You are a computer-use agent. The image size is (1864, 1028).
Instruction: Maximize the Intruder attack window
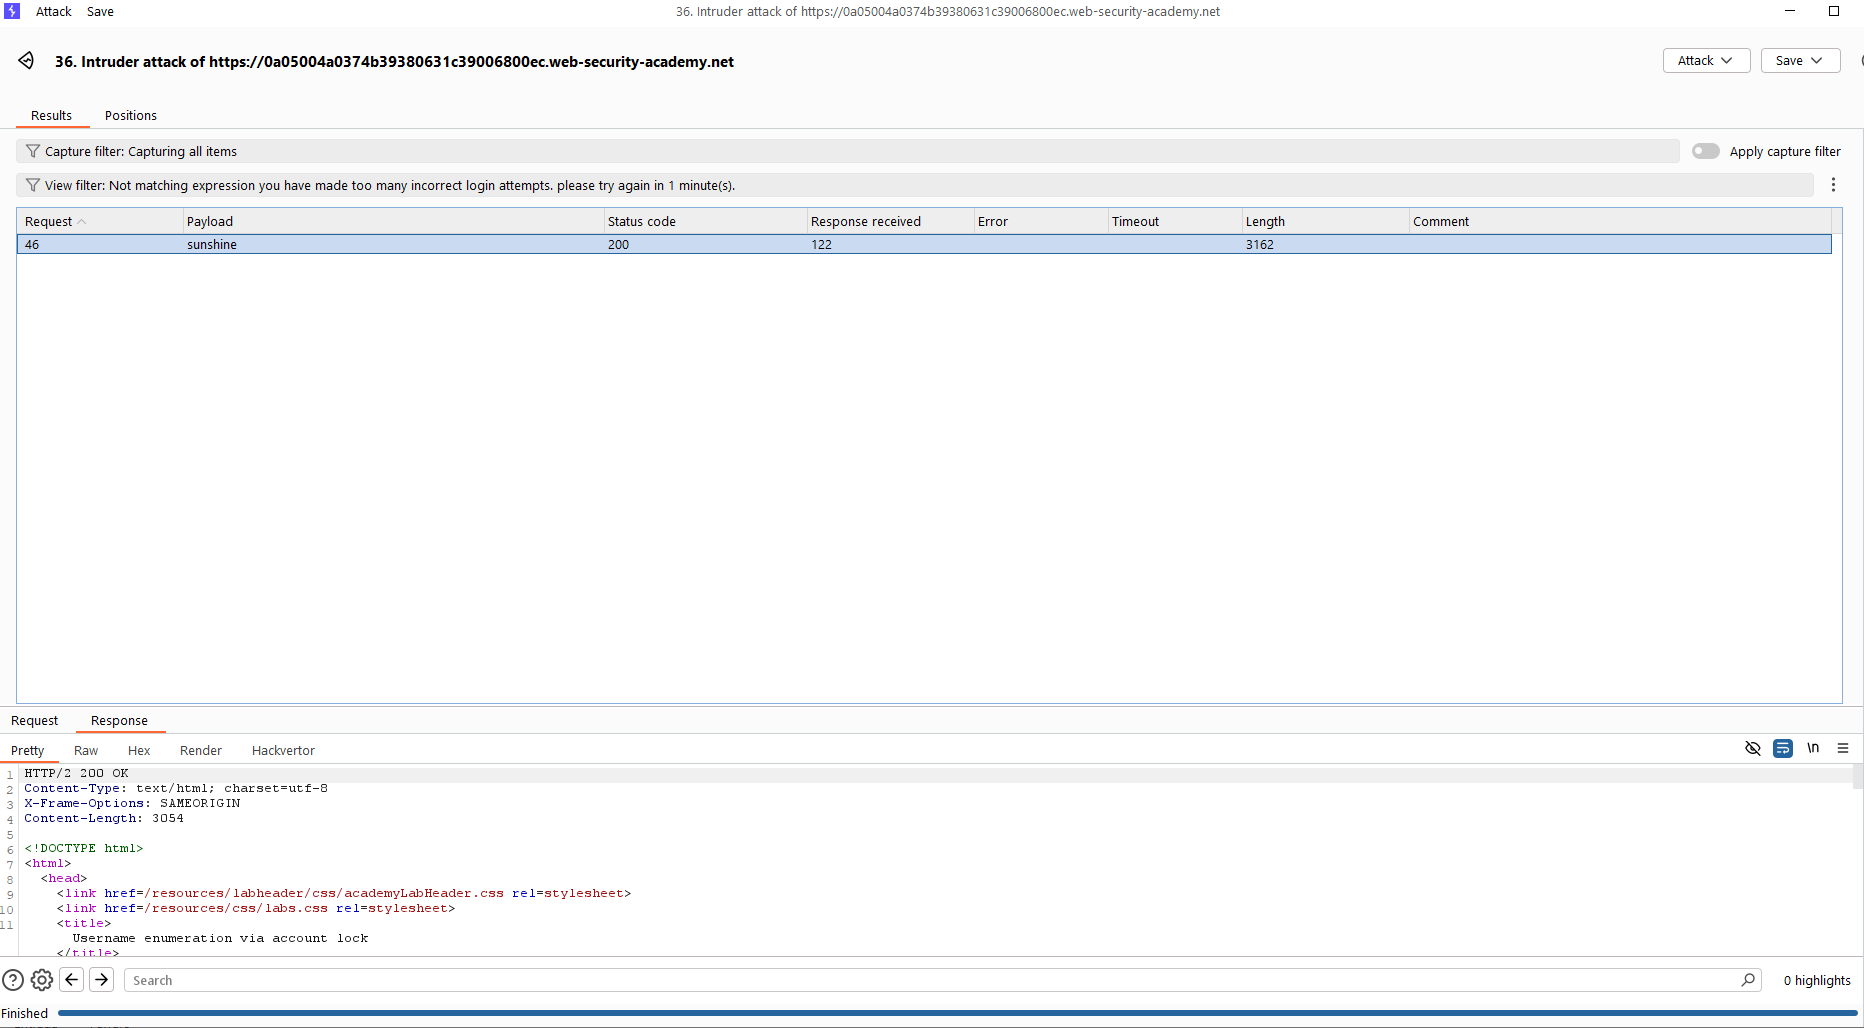coord(1834,11)
